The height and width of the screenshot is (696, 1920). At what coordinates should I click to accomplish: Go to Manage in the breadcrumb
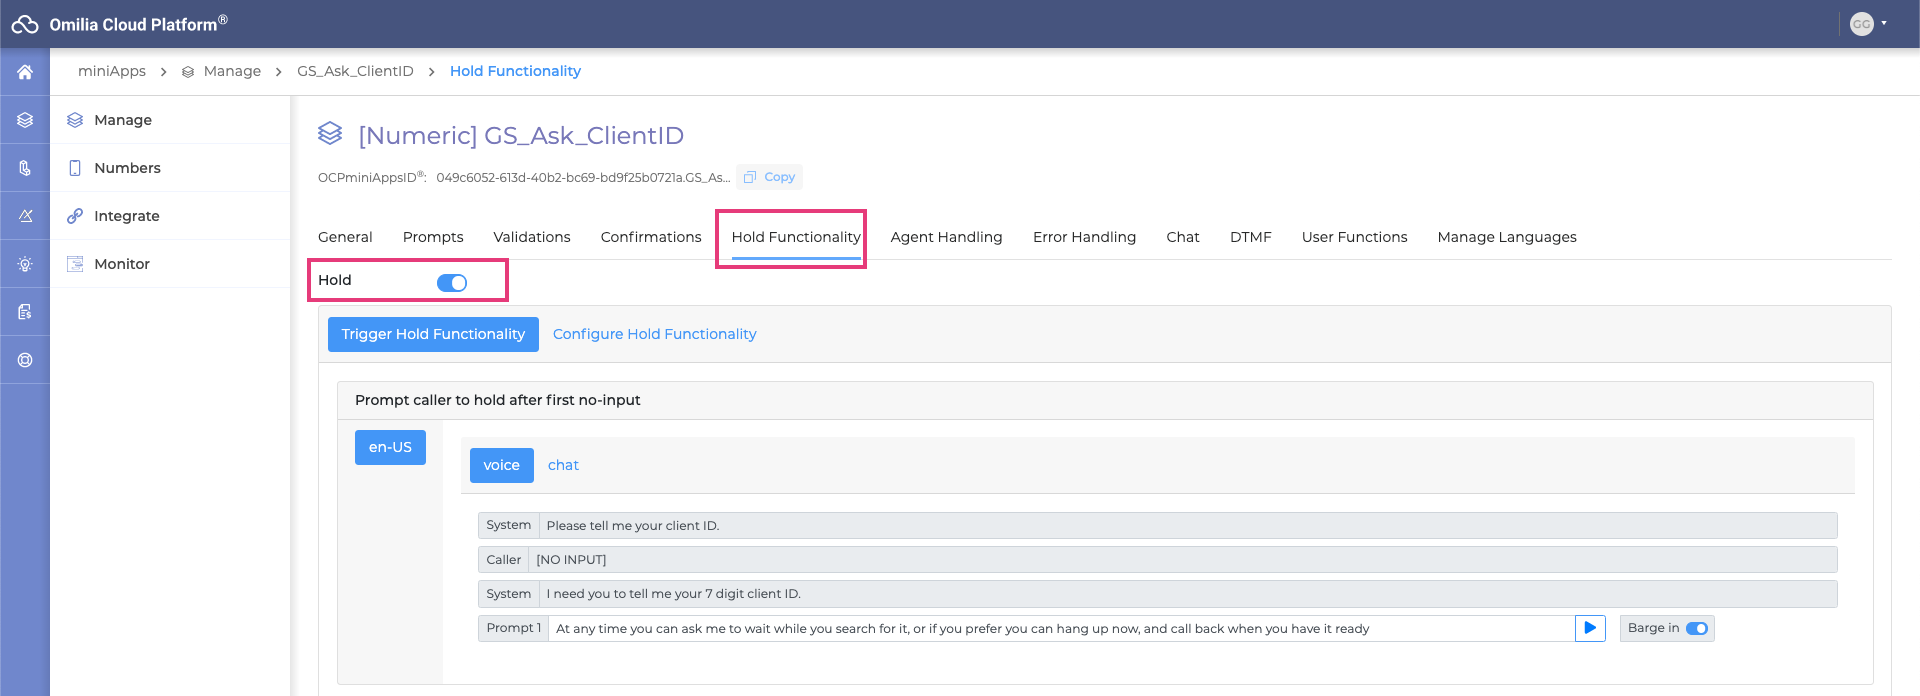(x=232, y=71)
